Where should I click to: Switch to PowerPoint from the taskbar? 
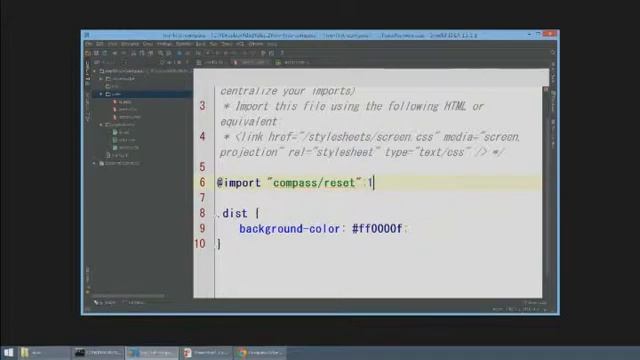206,353
